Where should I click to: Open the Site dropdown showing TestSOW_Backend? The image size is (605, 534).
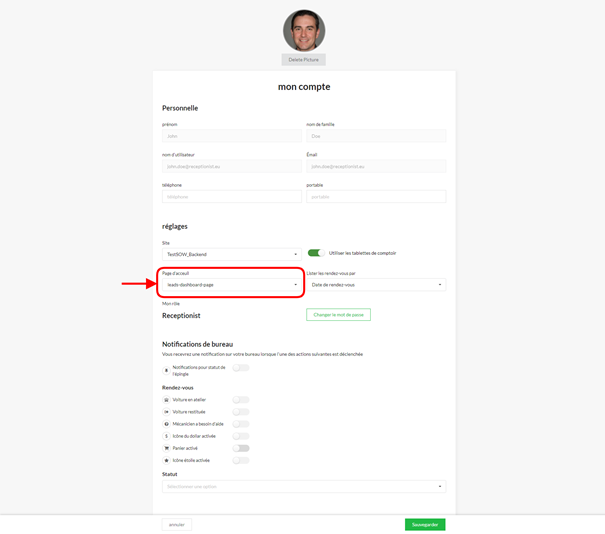pos(231,255)
